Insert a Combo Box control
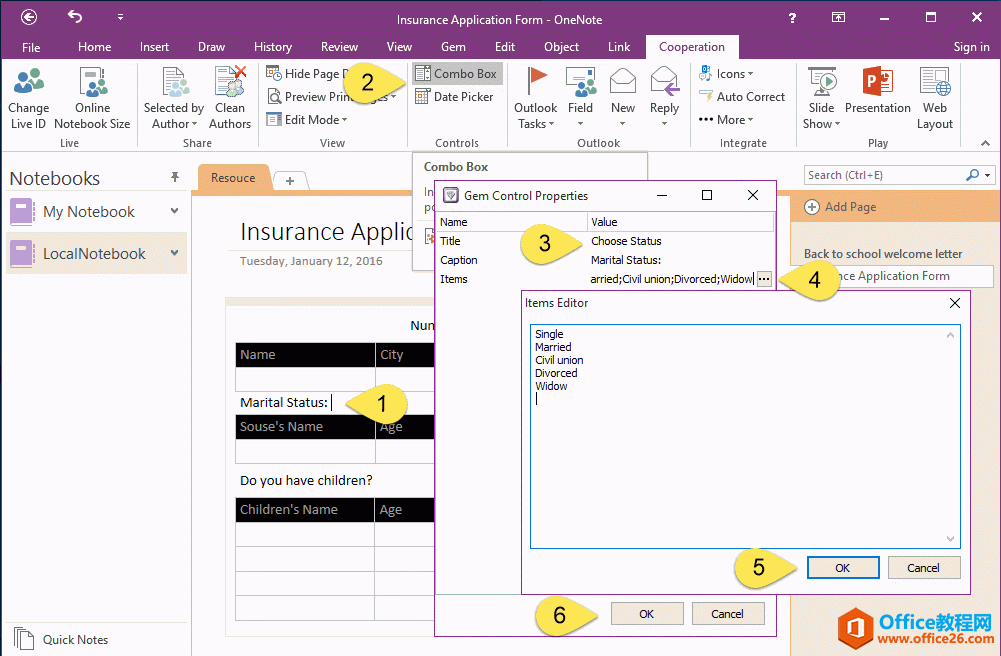The width and height of the screenshot is (1001, 656). point(456,74)
